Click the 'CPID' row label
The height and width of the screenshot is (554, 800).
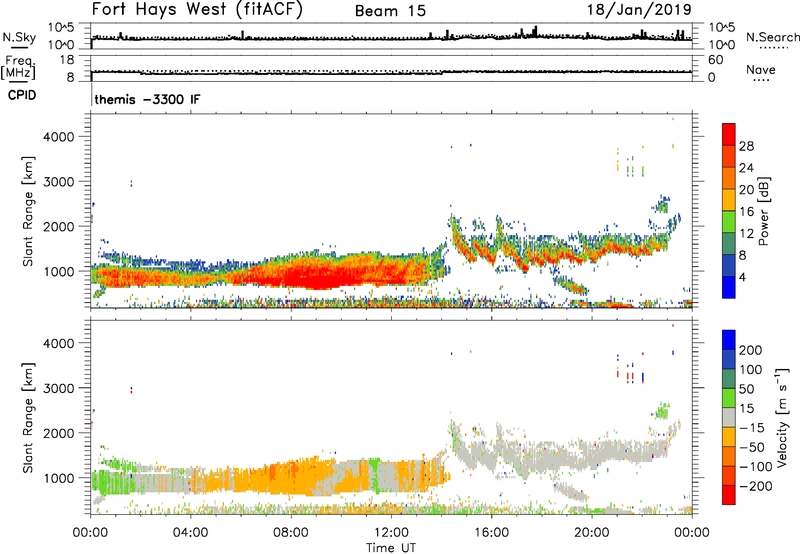[x=22, y=95]
